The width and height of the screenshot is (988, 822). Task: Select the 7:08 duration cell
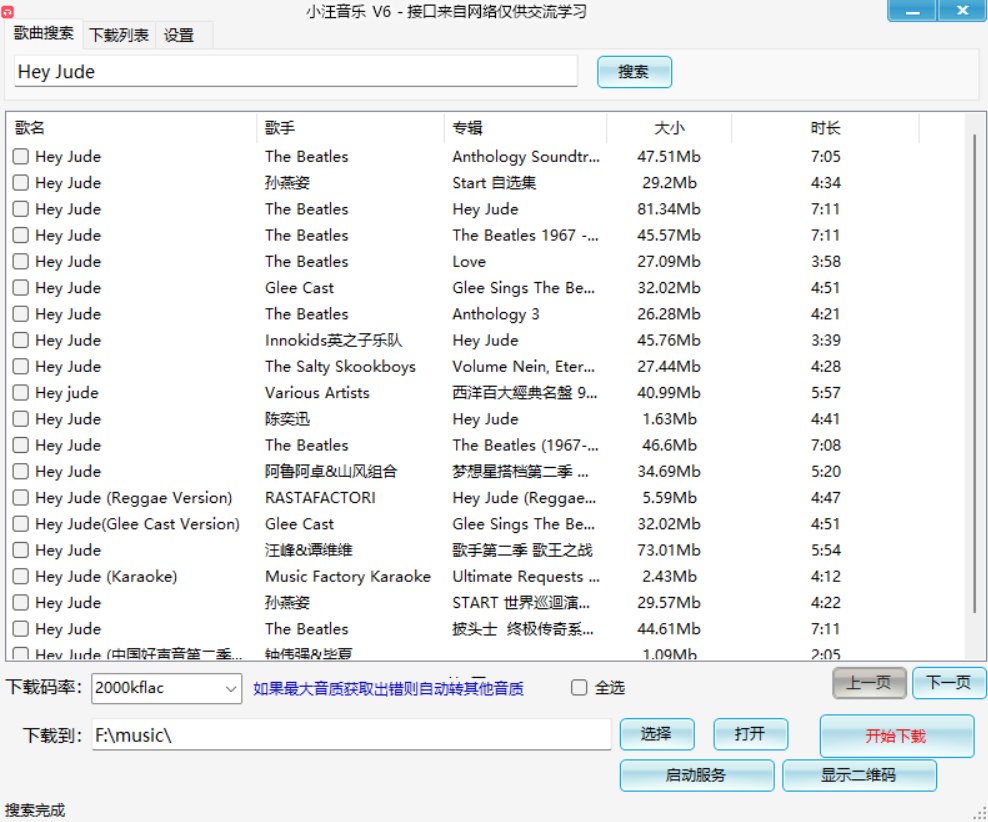825,445
